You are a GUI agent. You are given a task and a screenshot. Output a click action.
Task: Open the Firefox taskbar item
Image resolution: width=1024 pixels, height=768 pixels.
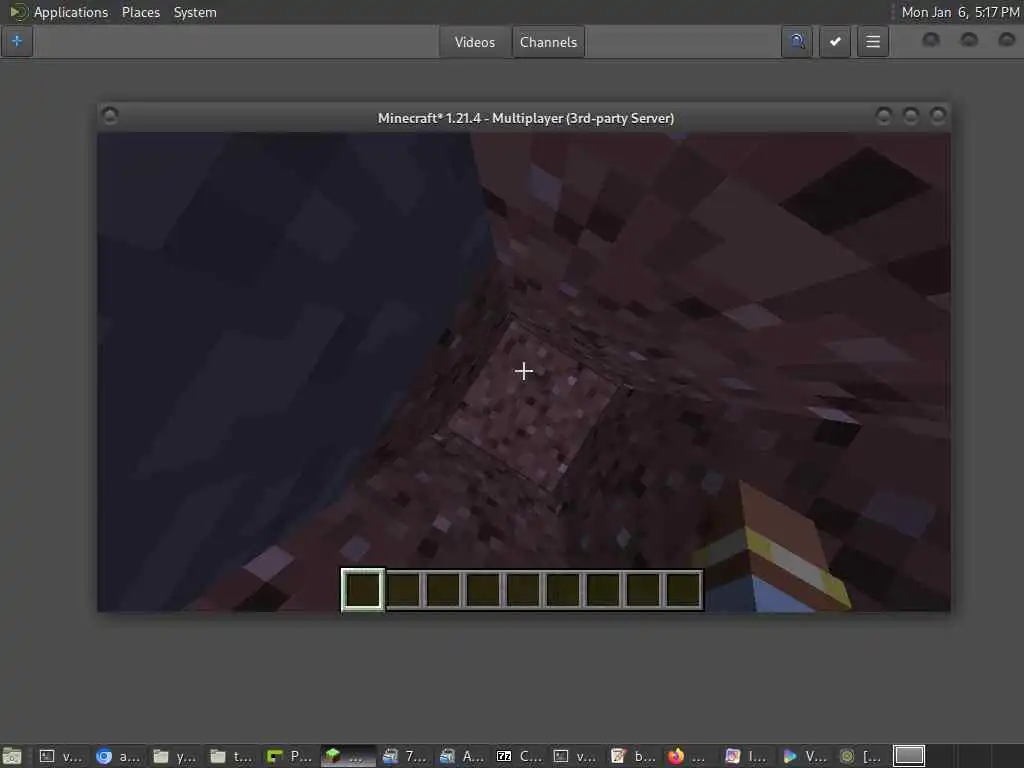point(686,756)
